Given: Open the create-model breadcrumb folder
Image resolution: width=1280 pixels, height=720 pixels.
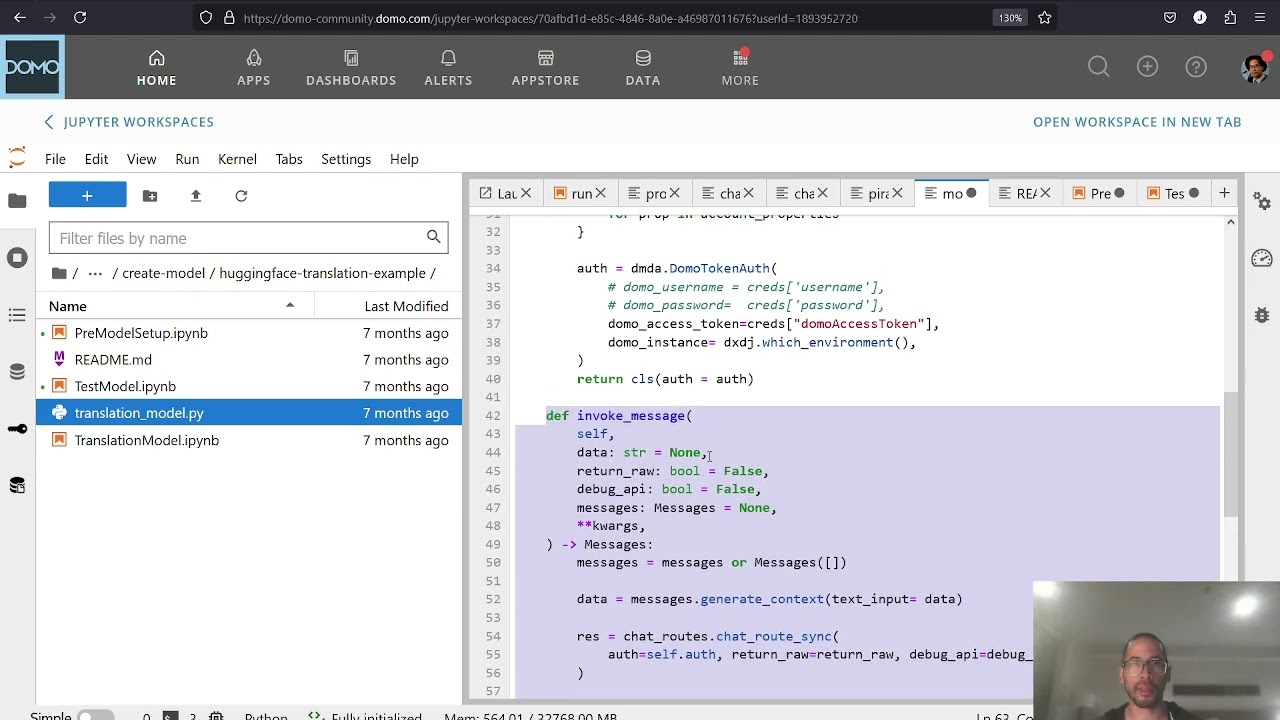Looking at the screenshot, I should (163, 273).
